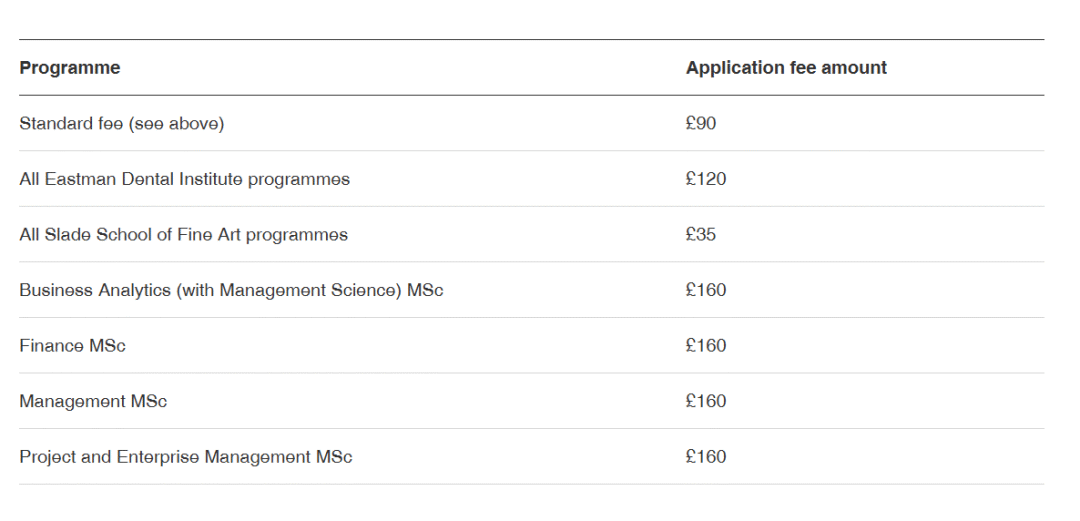1080x521 pixels.
Task: Click the £160 fee for Business Analytics
Action: click(x=706, y=290)
